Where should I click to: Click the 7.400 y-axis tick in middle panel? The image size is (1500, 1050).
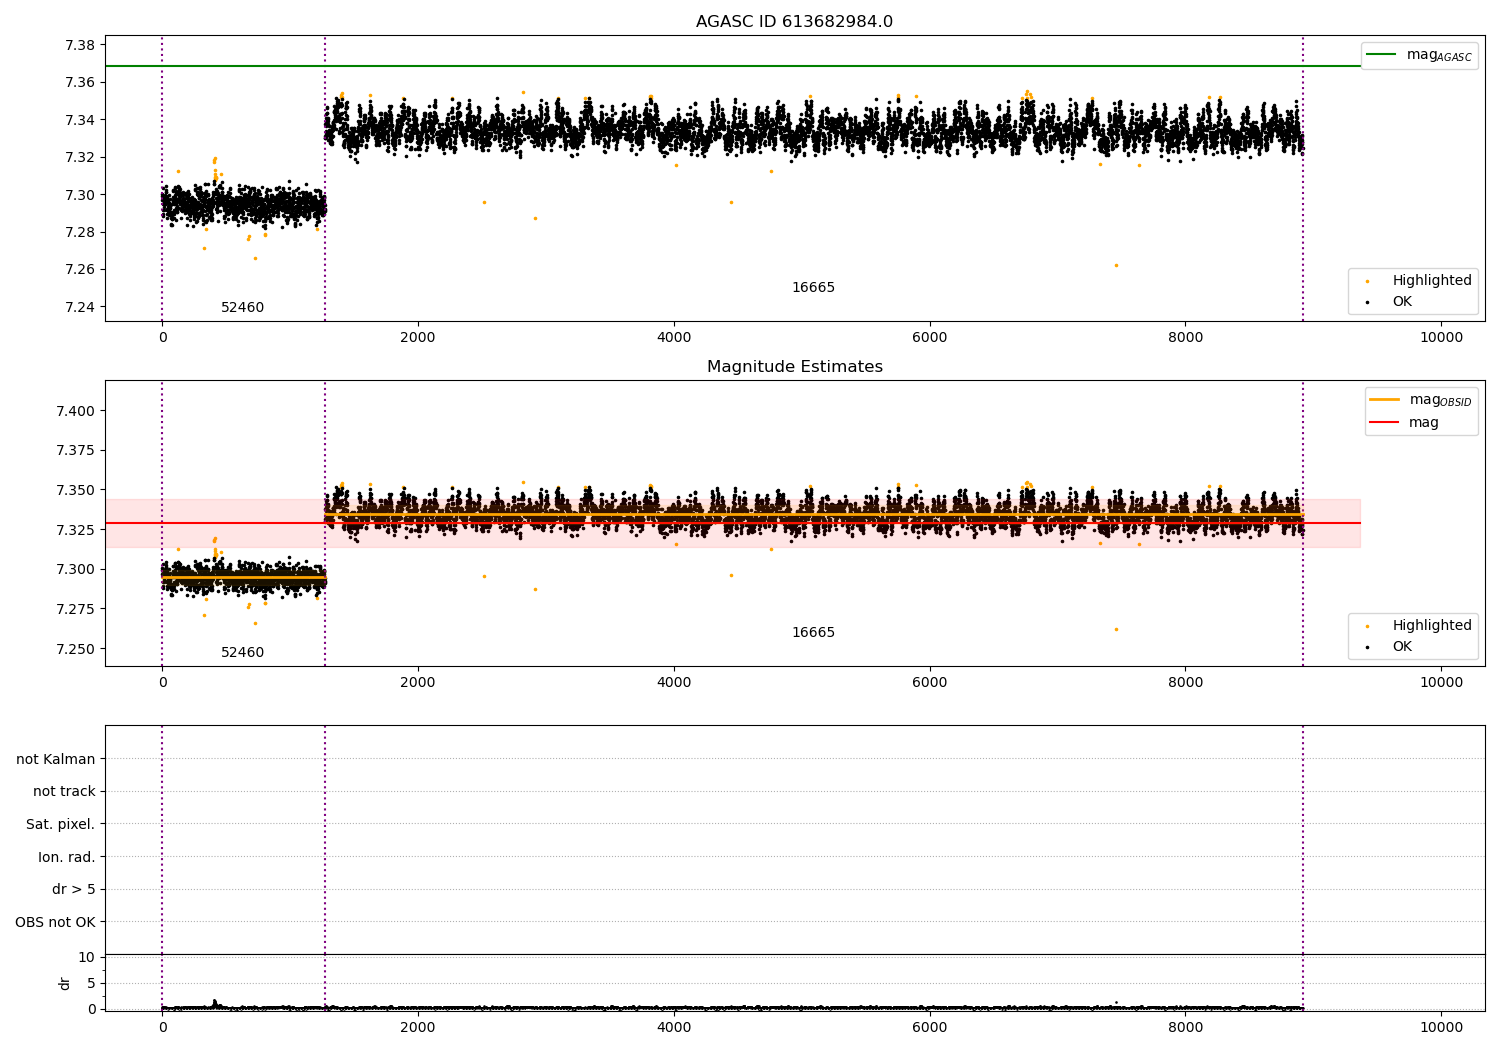coord(76,411)
